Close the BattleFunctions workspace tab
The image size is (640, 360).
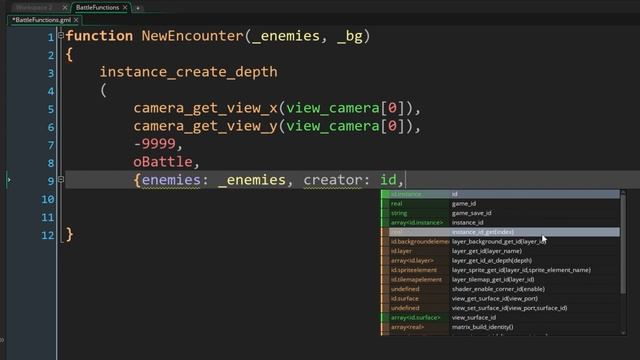pyautogui.click(x=125, y=7)
